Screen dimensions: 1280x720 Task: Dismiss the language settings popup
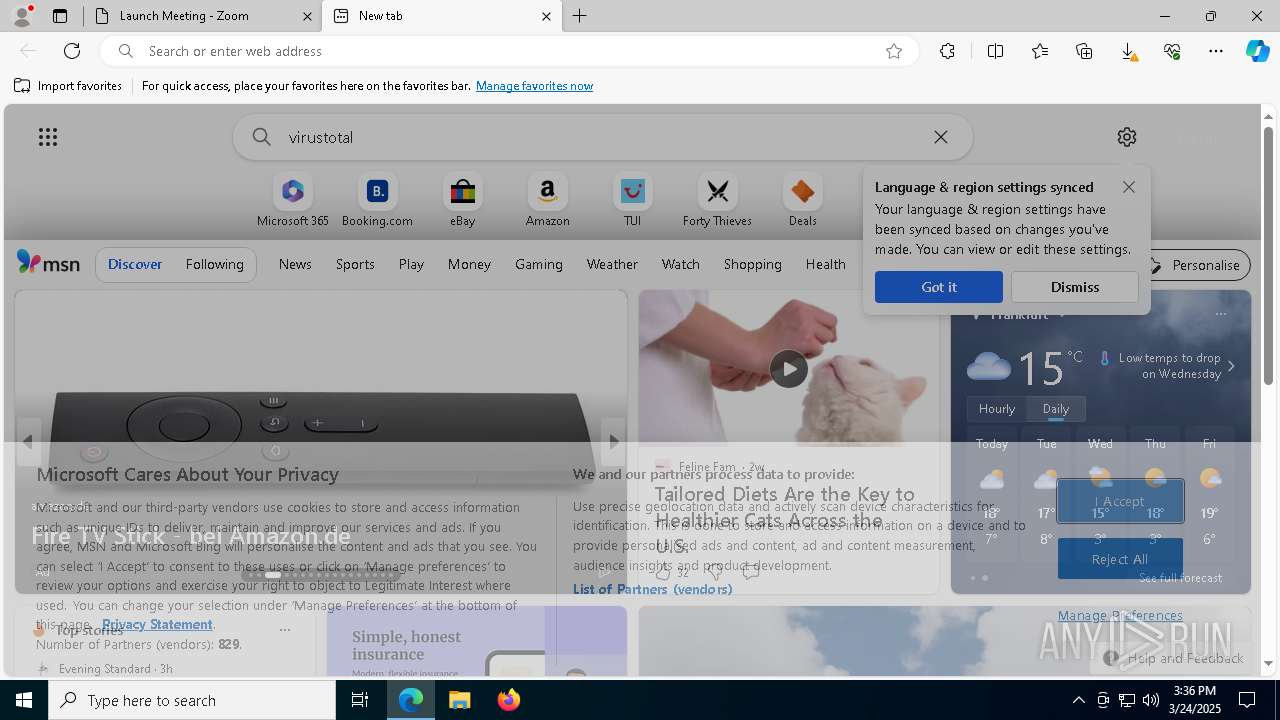tap(1075, 287)
